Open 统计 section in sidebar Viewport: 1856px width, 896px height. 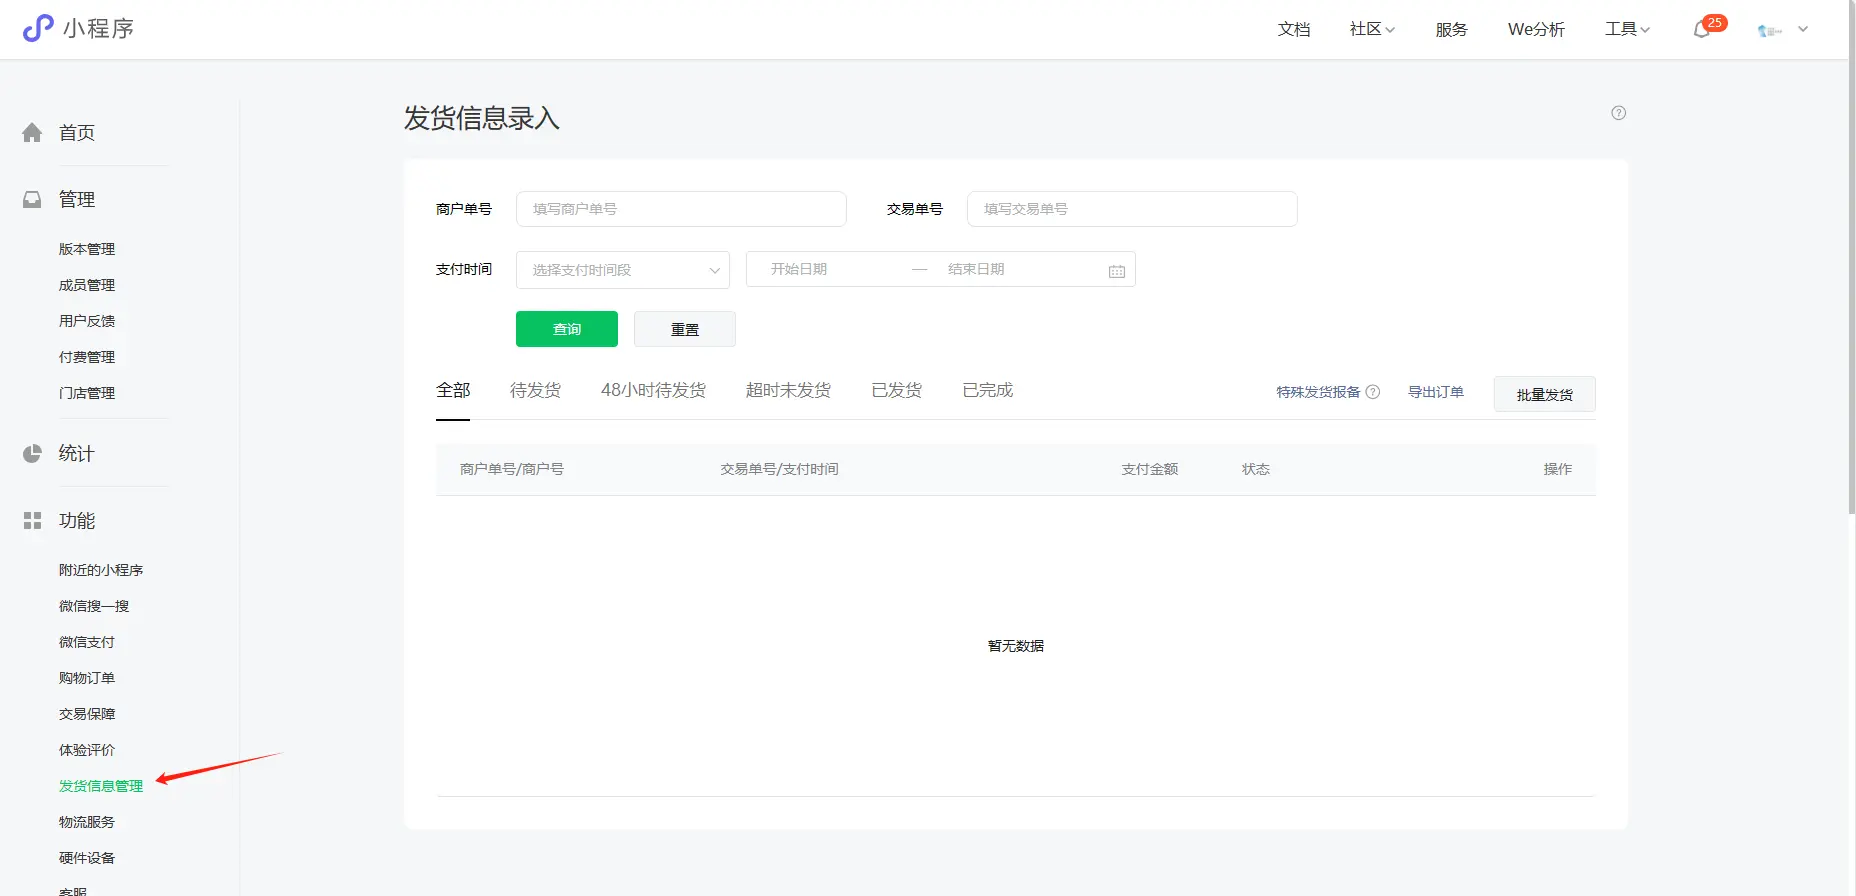(77, 453)
